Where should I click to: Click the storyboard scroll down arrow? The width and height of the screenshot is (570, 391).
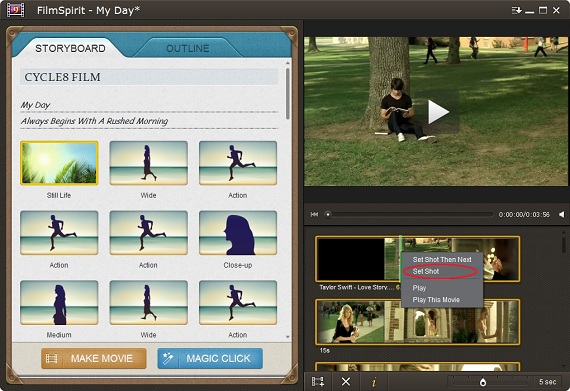click(x=288, y=337)
